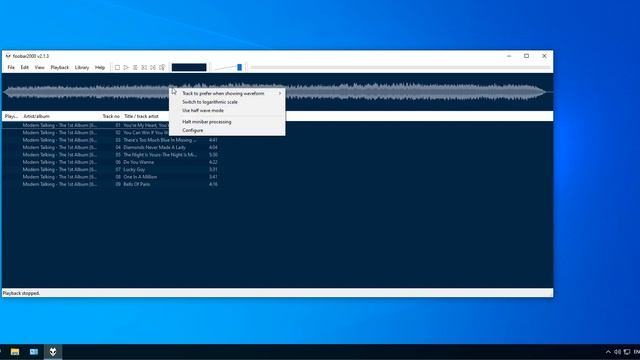The height and width of the screenshot is (360, 640).
Task: Click the Track no column header
Action: (x=111, y=116)
